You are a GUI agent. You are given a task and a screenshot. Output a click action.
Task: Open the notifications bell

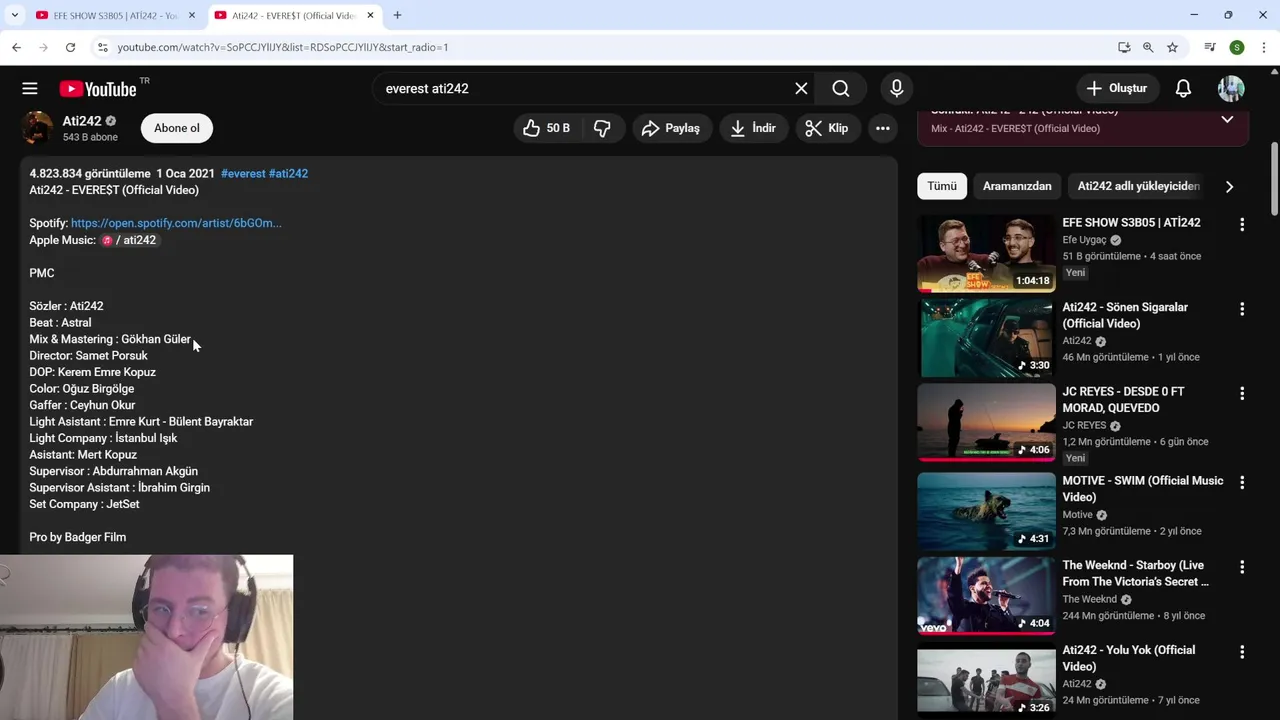(1183, 89)
